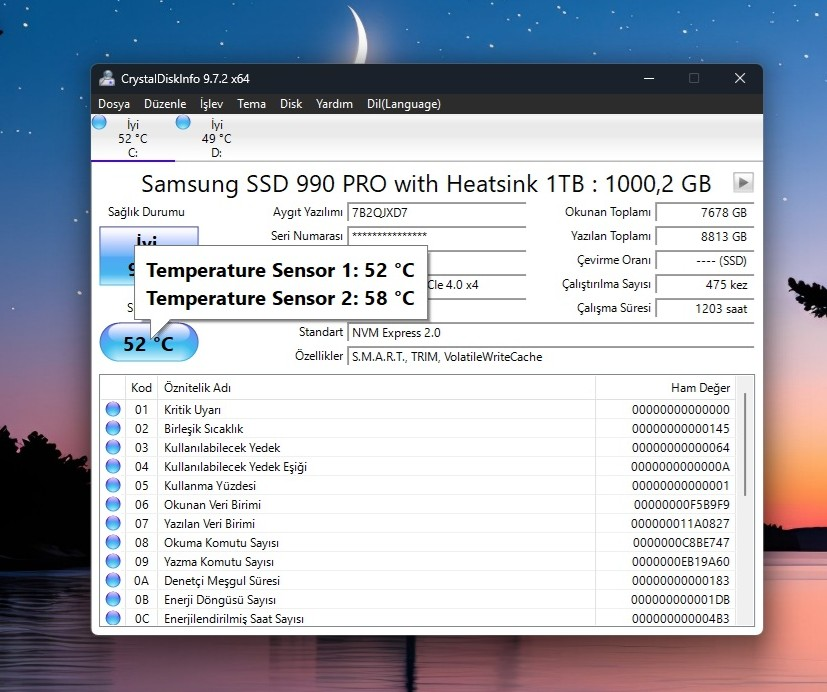This screenshot has width=827, height=692.
Task: Select the Kritik Uyarı attribute name
Action: pos(193,410)
